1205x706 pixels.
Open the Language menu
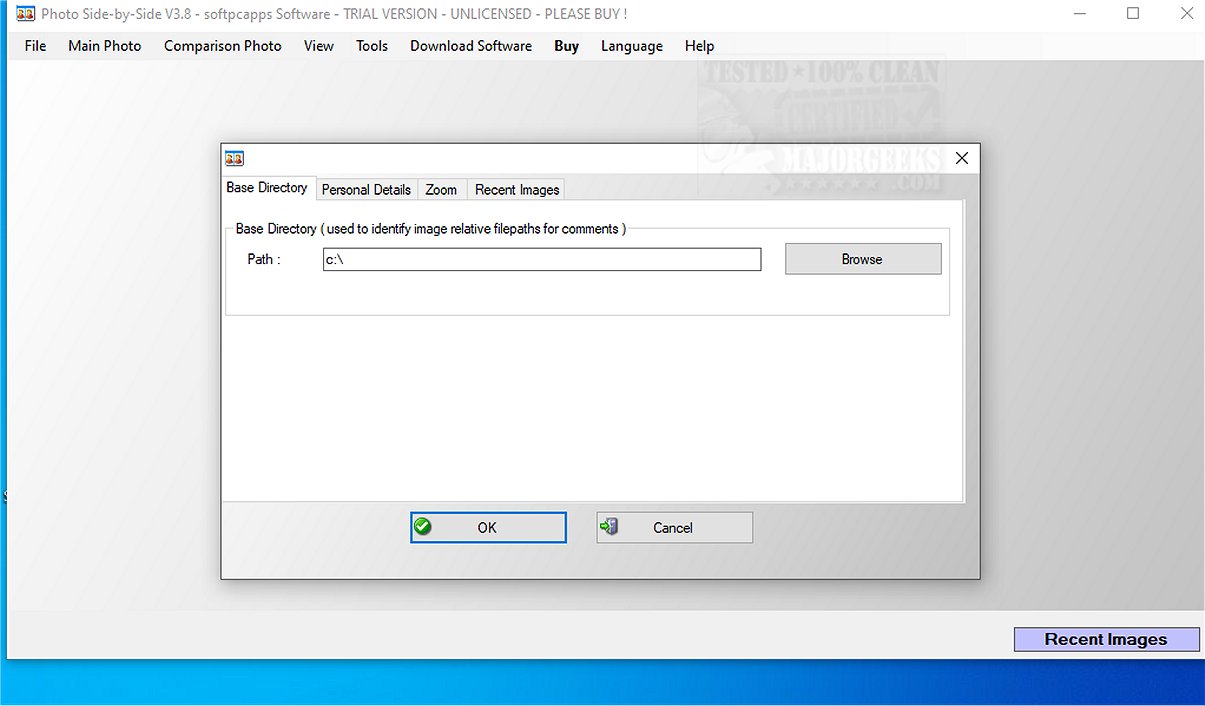click(x=632, y=46)
